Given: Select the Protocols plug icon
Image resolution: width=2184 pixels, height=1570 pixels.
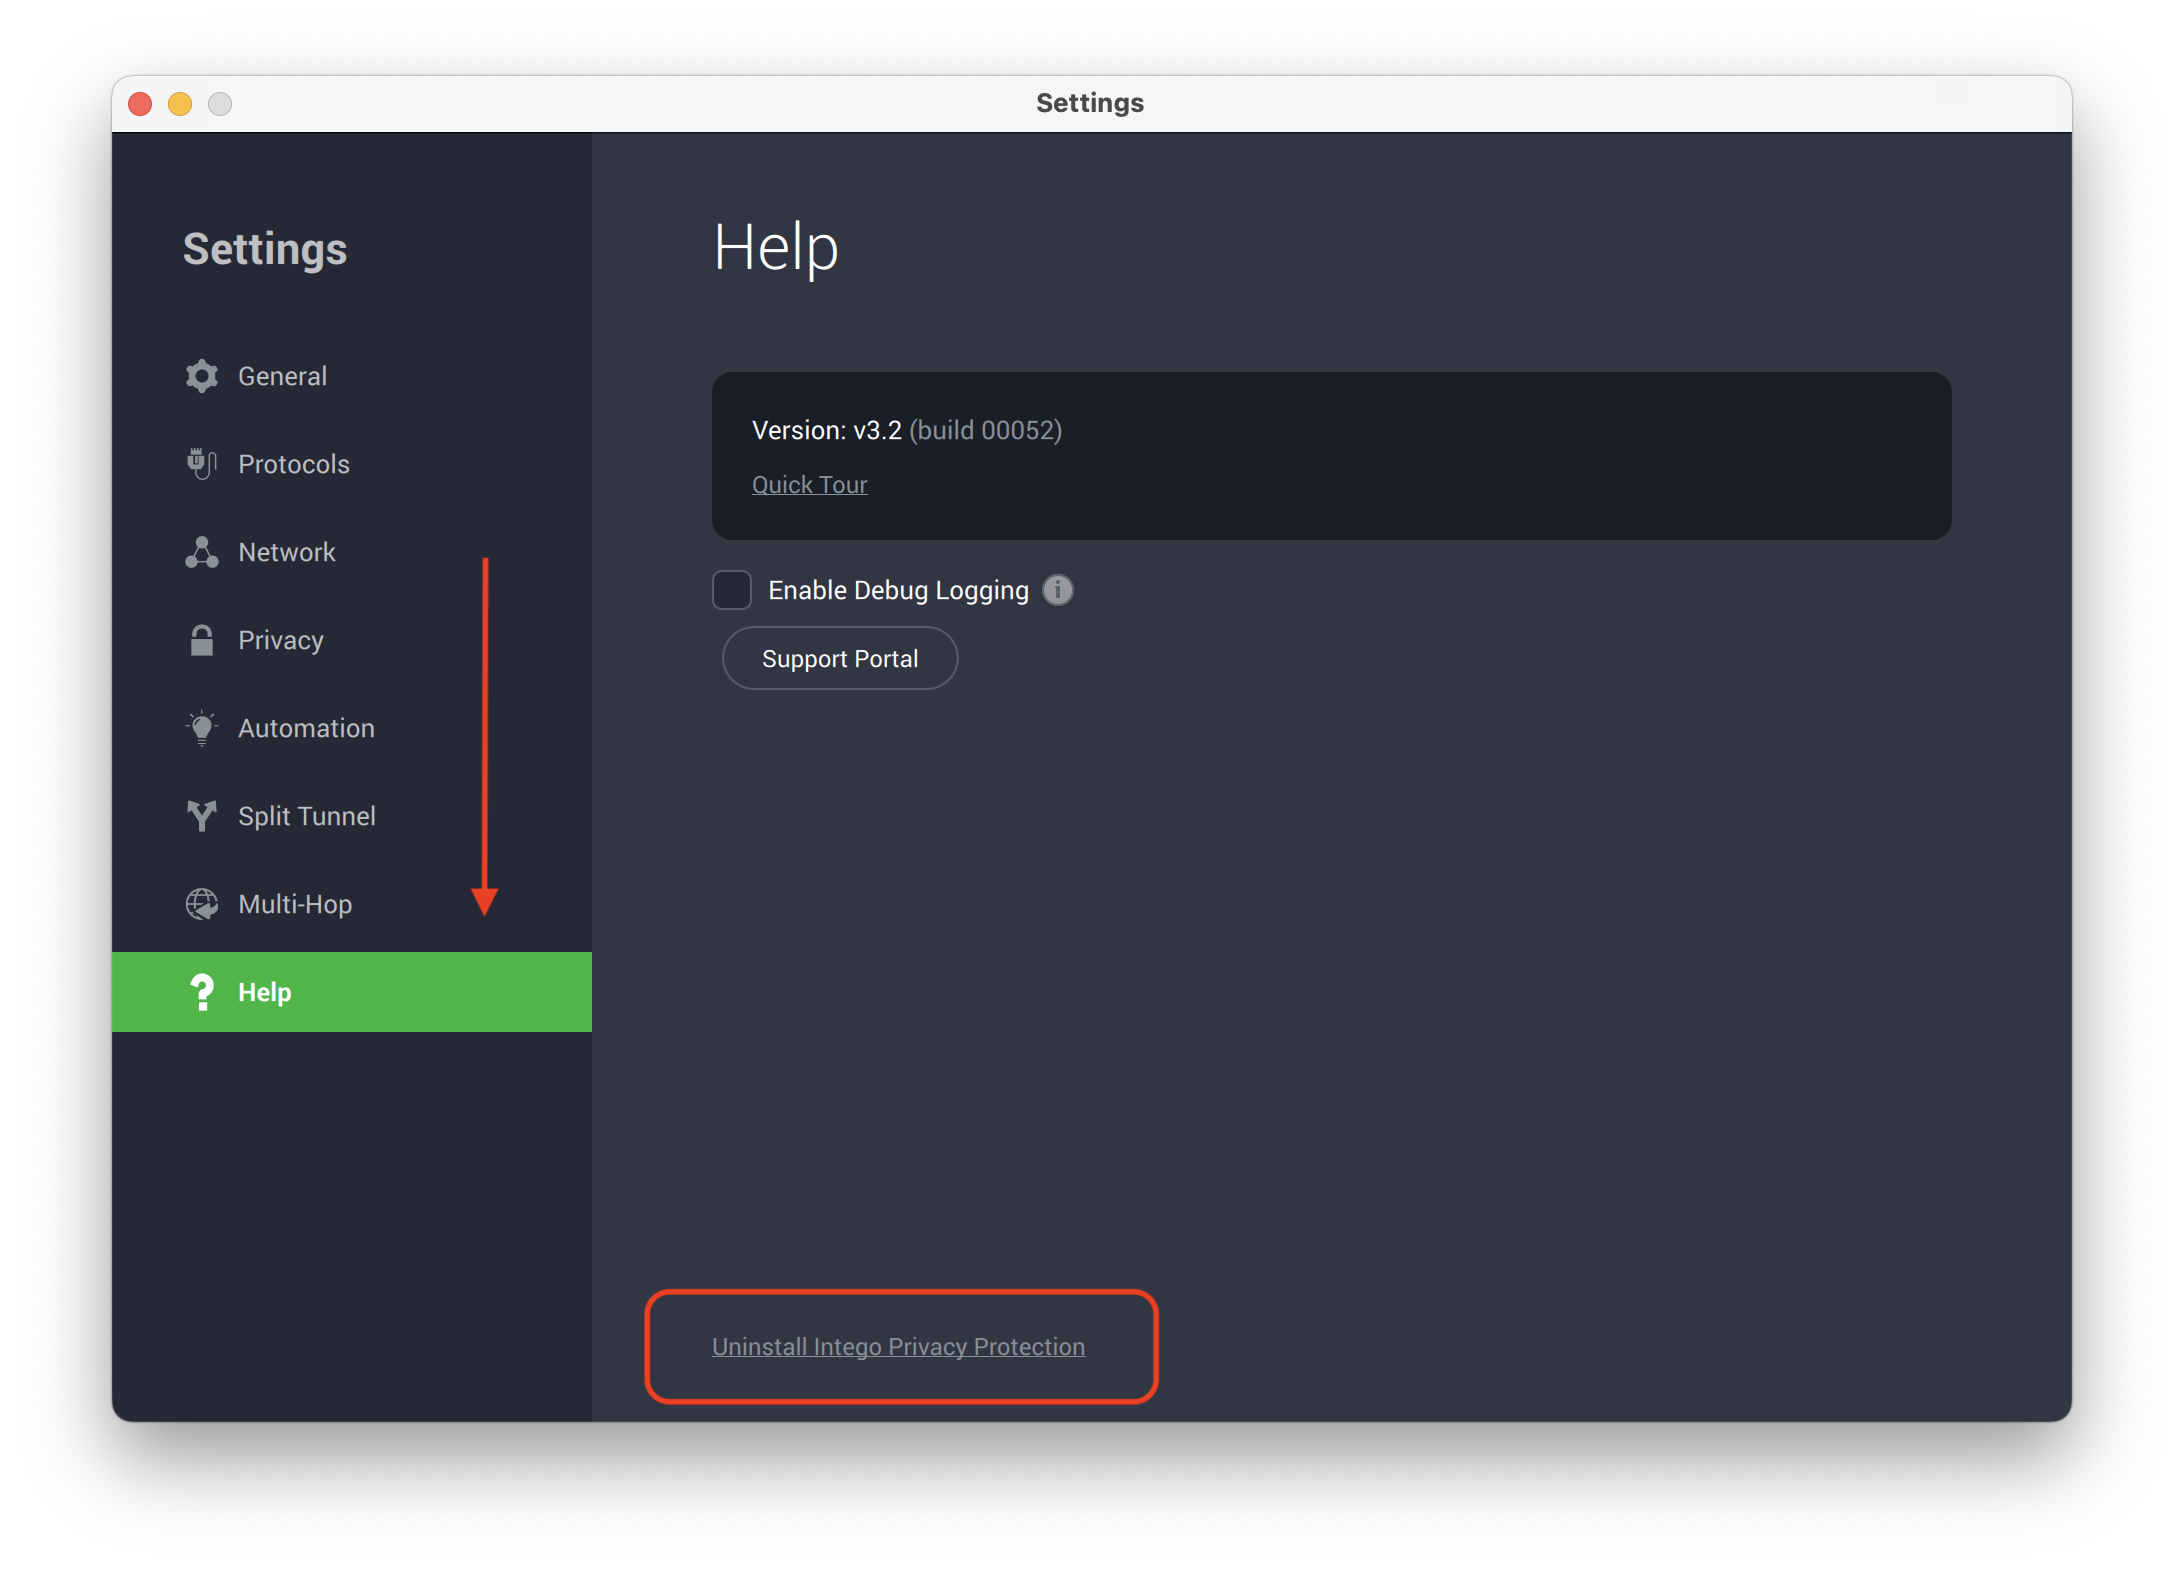Looking at the screenshot, I should [x=202, y=464].
